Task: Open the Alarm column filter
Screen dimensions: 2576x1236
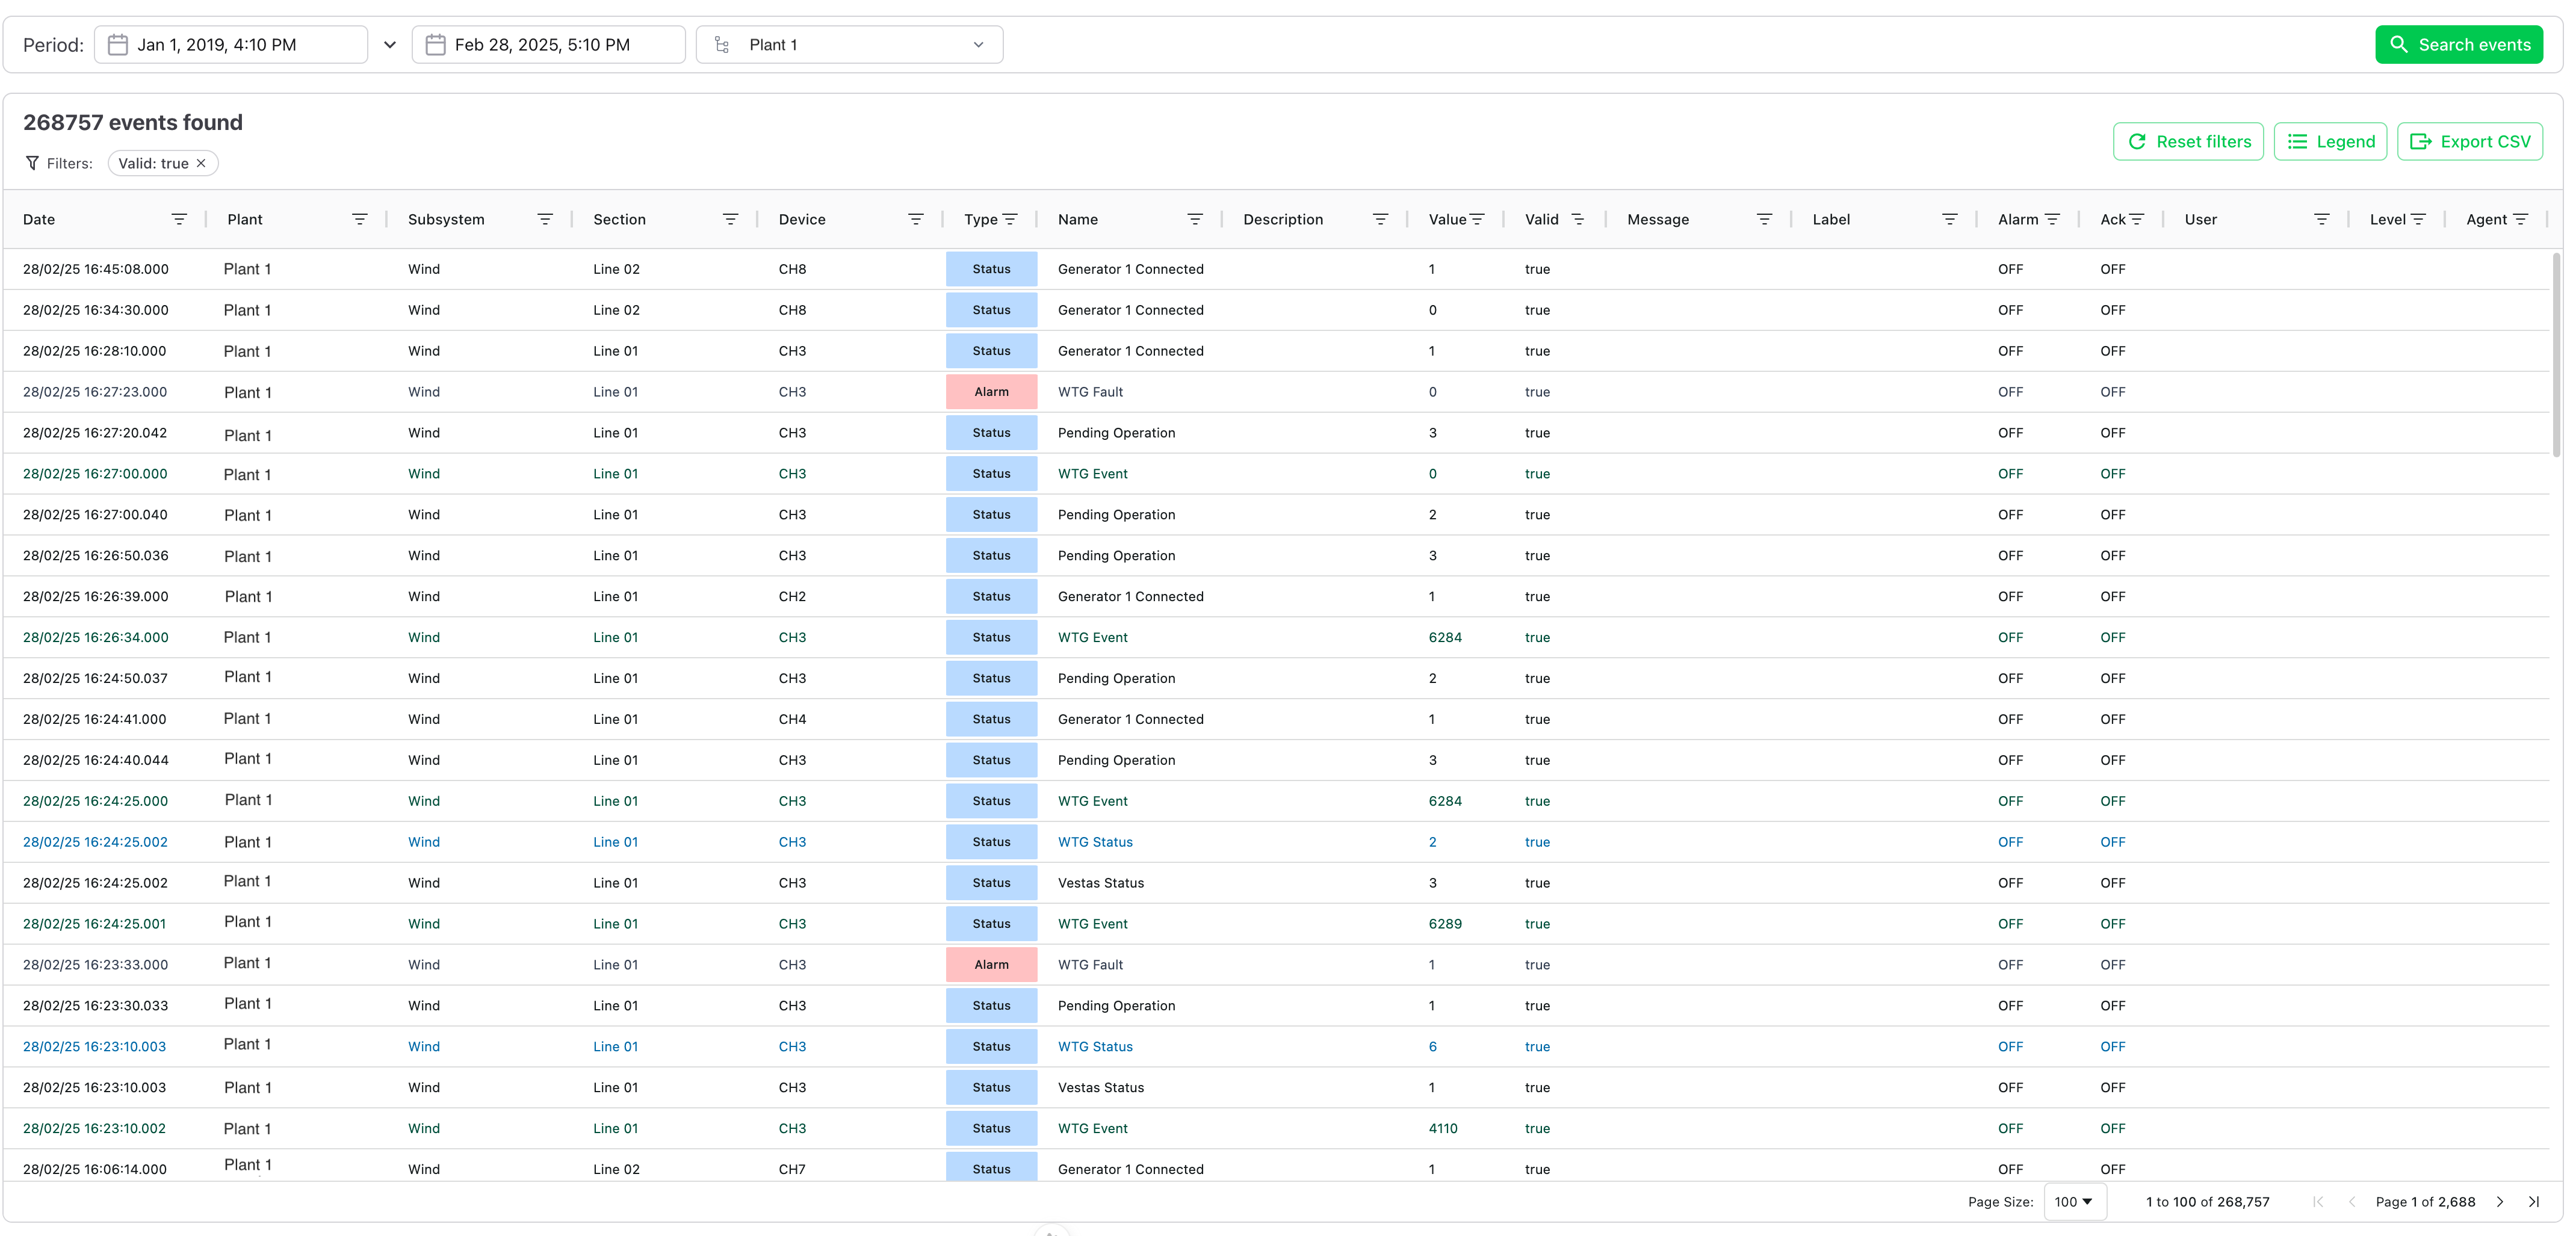Action: [x=2053, y=219]
